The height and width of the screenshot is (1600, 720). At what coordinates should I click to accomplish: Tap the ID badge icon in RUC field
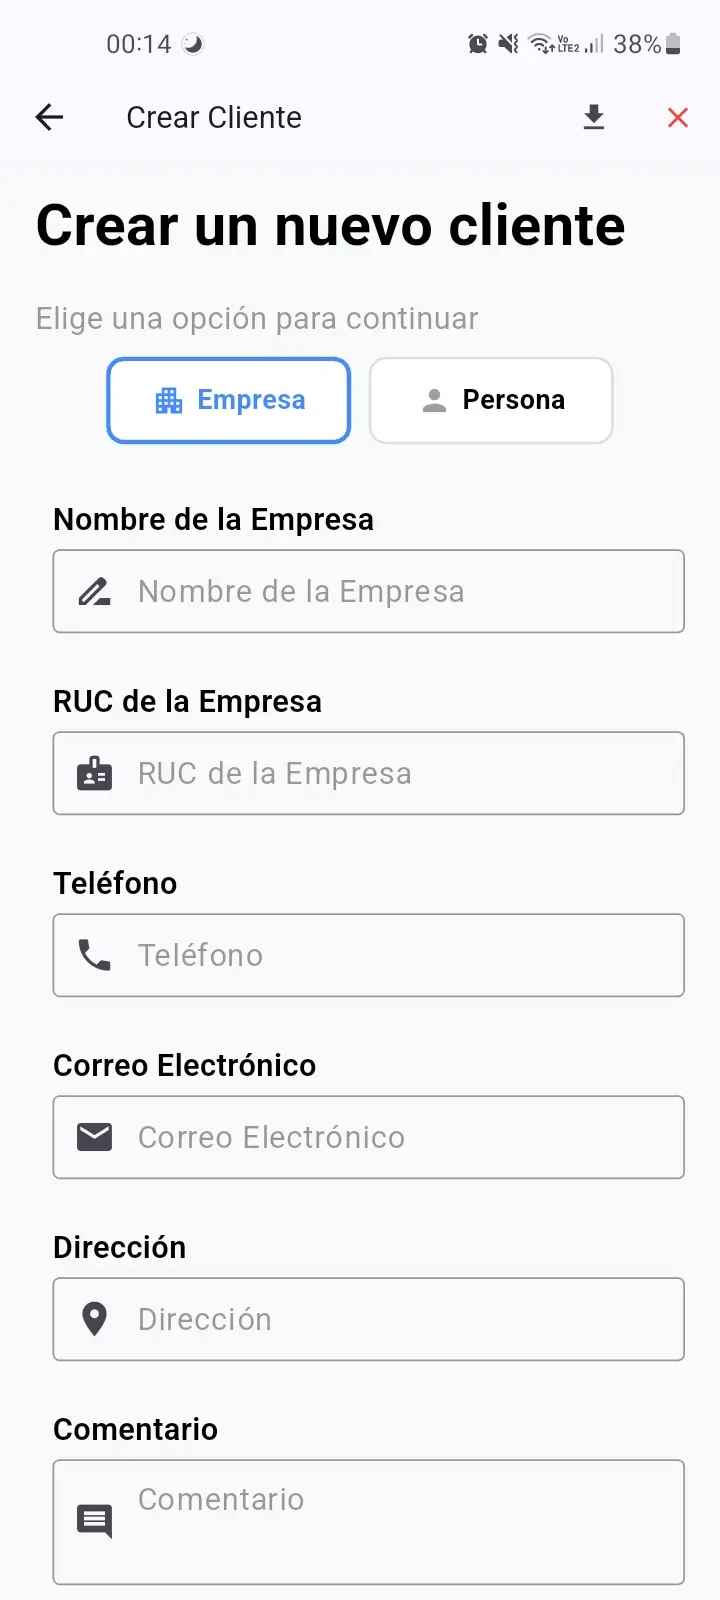pos(95,774)
